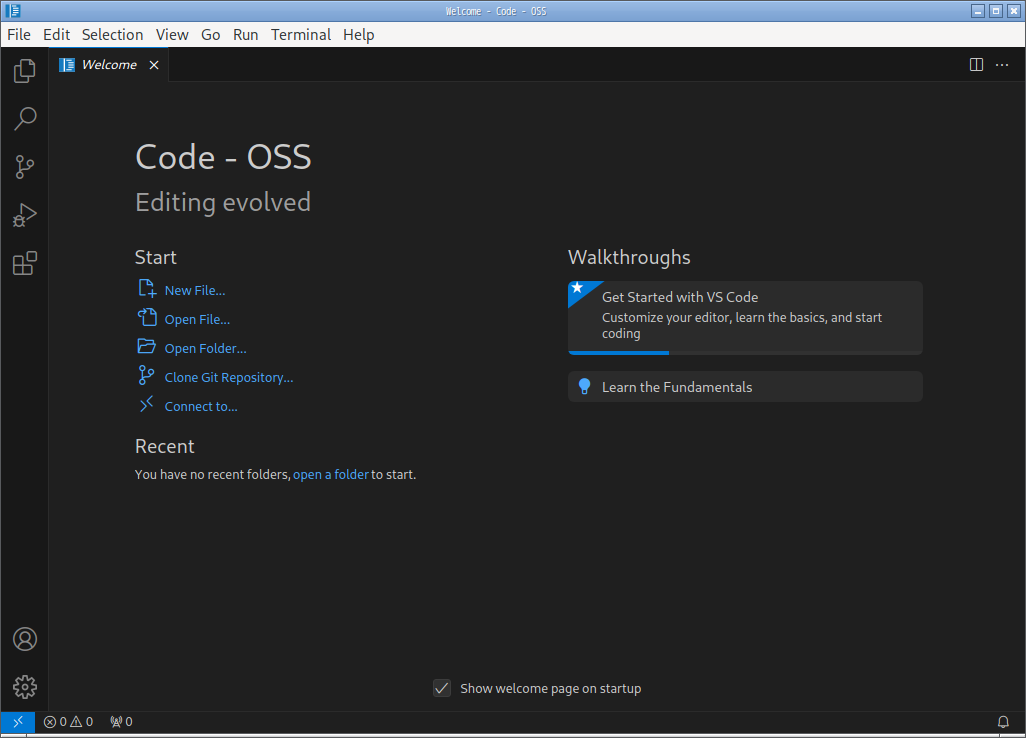Click Clone Git Repository... link
This screenshot has width=1026, height=738.
click(229, 378)
